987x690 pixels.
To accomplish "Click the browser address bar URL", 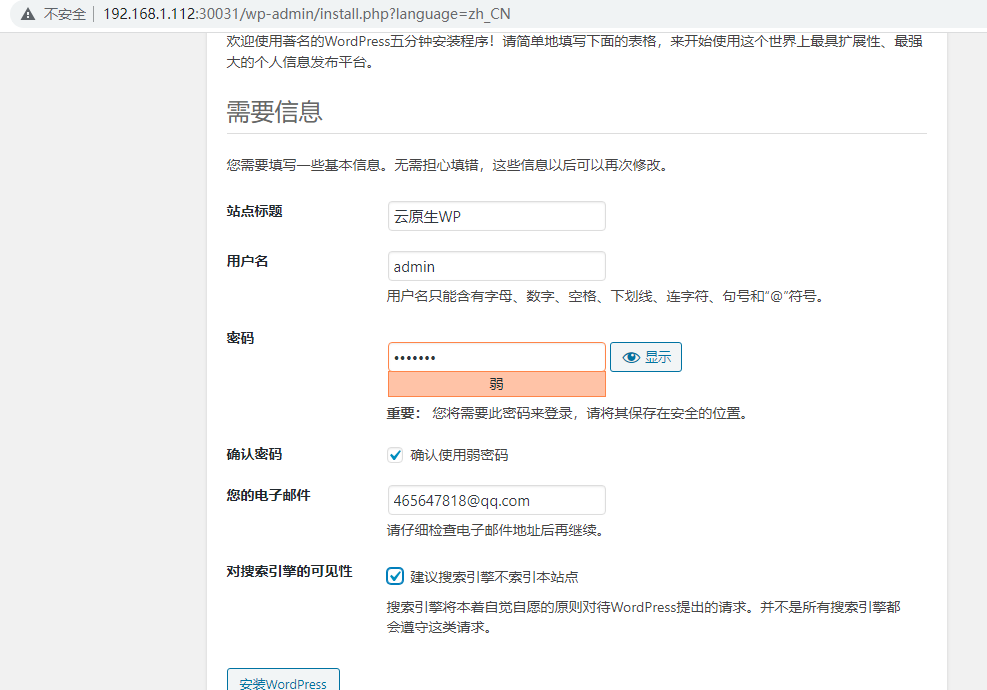I will (307, 14).
